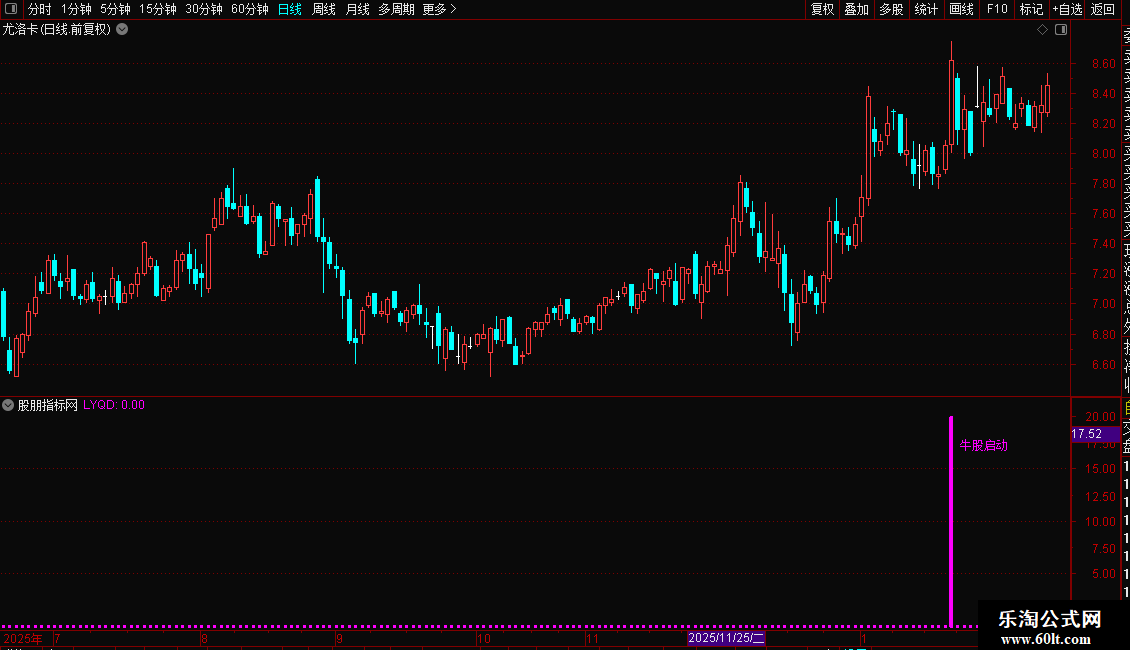Switch to 周线 weekly chart
The image size is (1130, 650).
pyautogui.click(x=324, y=9)
